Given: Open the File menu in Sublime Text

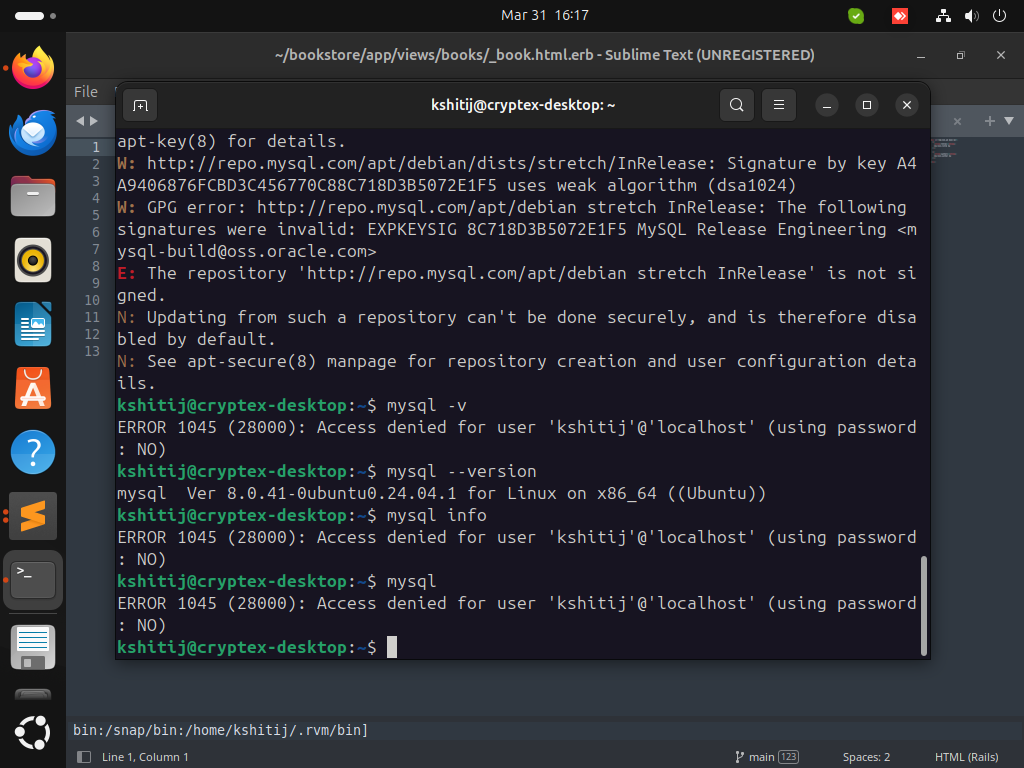Looking at the screenshot, I should pyautogui.click(x=86, y=92).
